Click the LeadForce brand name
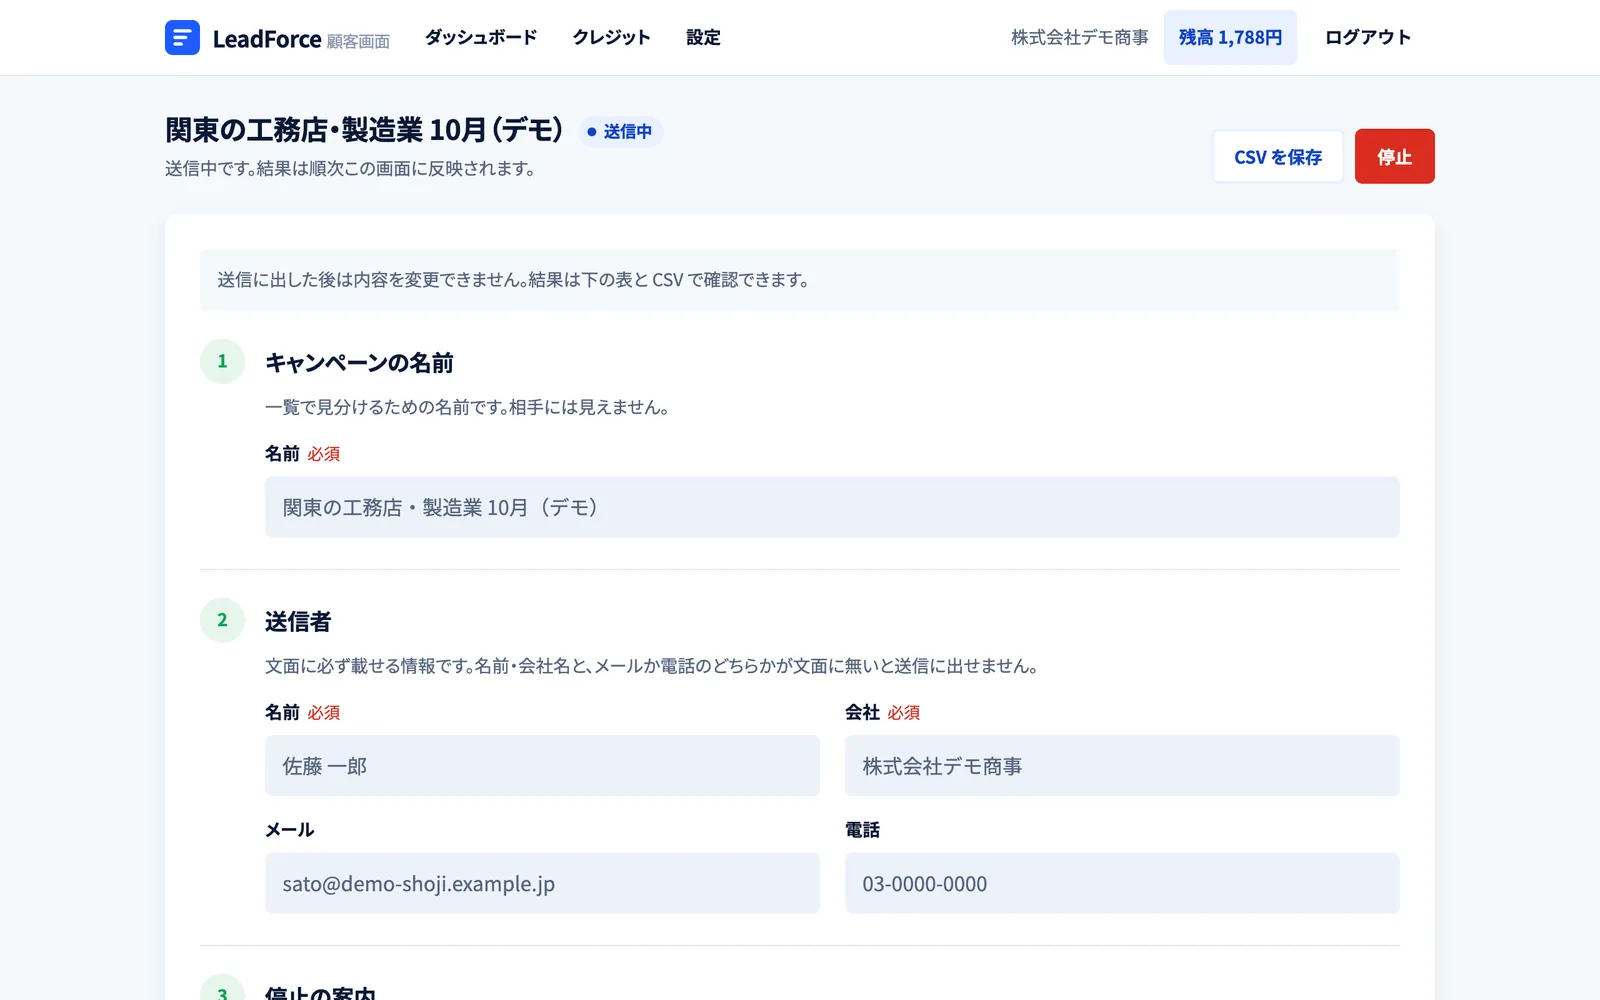 (x=267, y=39)
